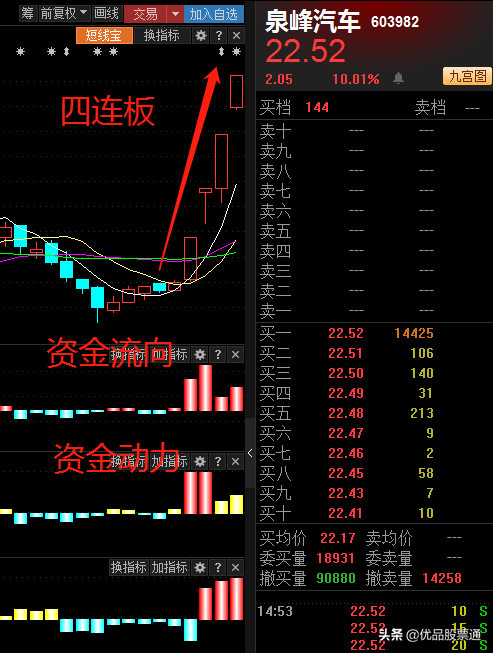This screenshot has width=493, height=653.
Task: Click the 买三 price 22.50
Action: click(x=346, y=373)
